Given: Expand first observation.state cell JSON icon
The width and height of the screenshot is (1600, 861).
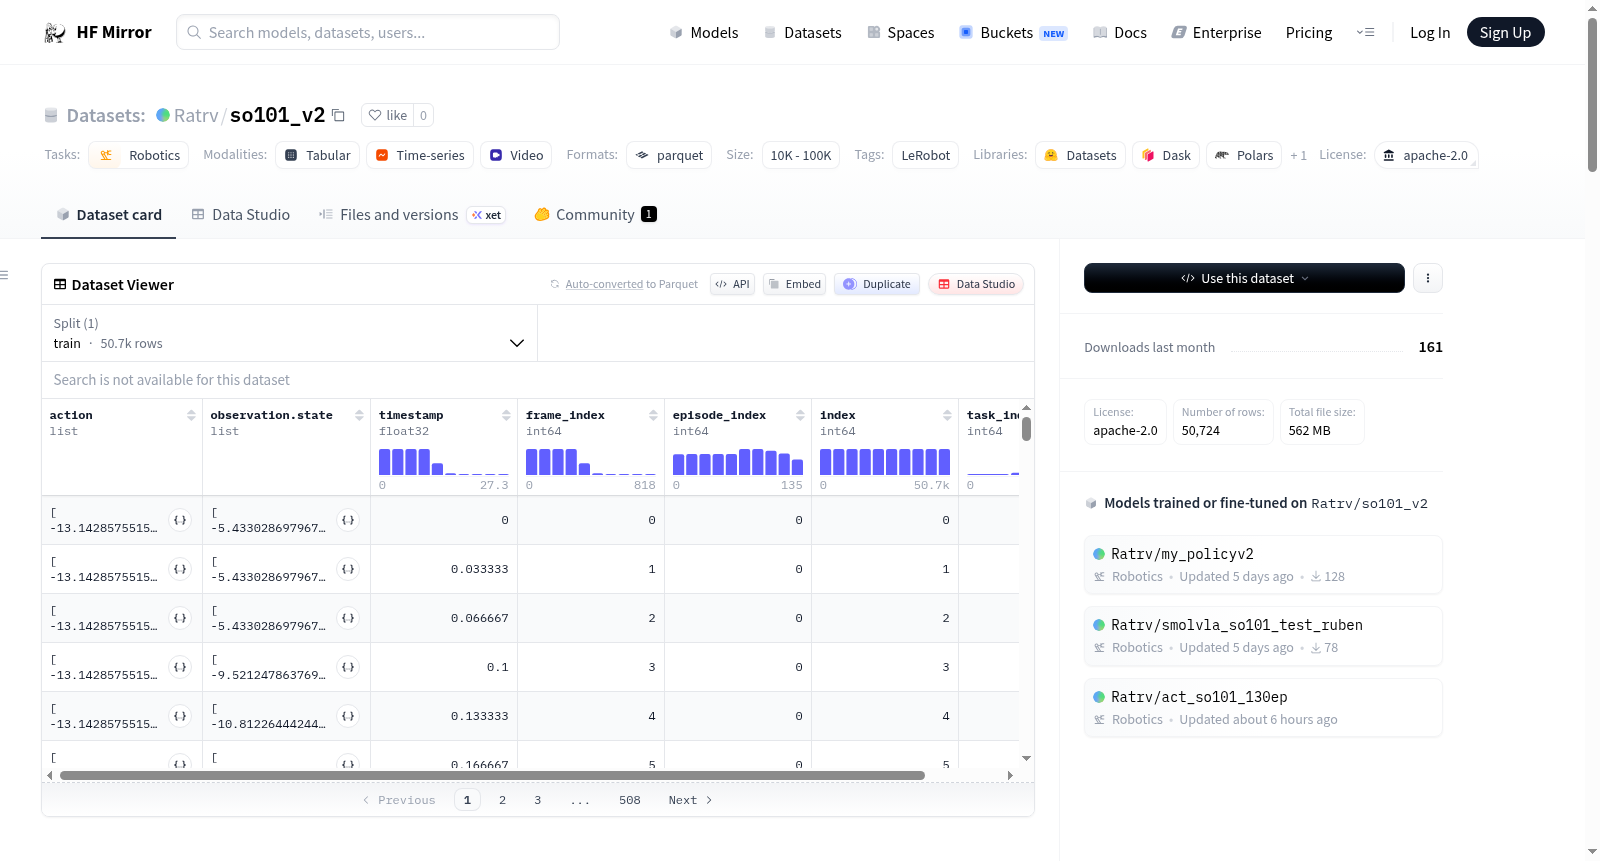Looking at the screenshot, I should coord(348,520).
